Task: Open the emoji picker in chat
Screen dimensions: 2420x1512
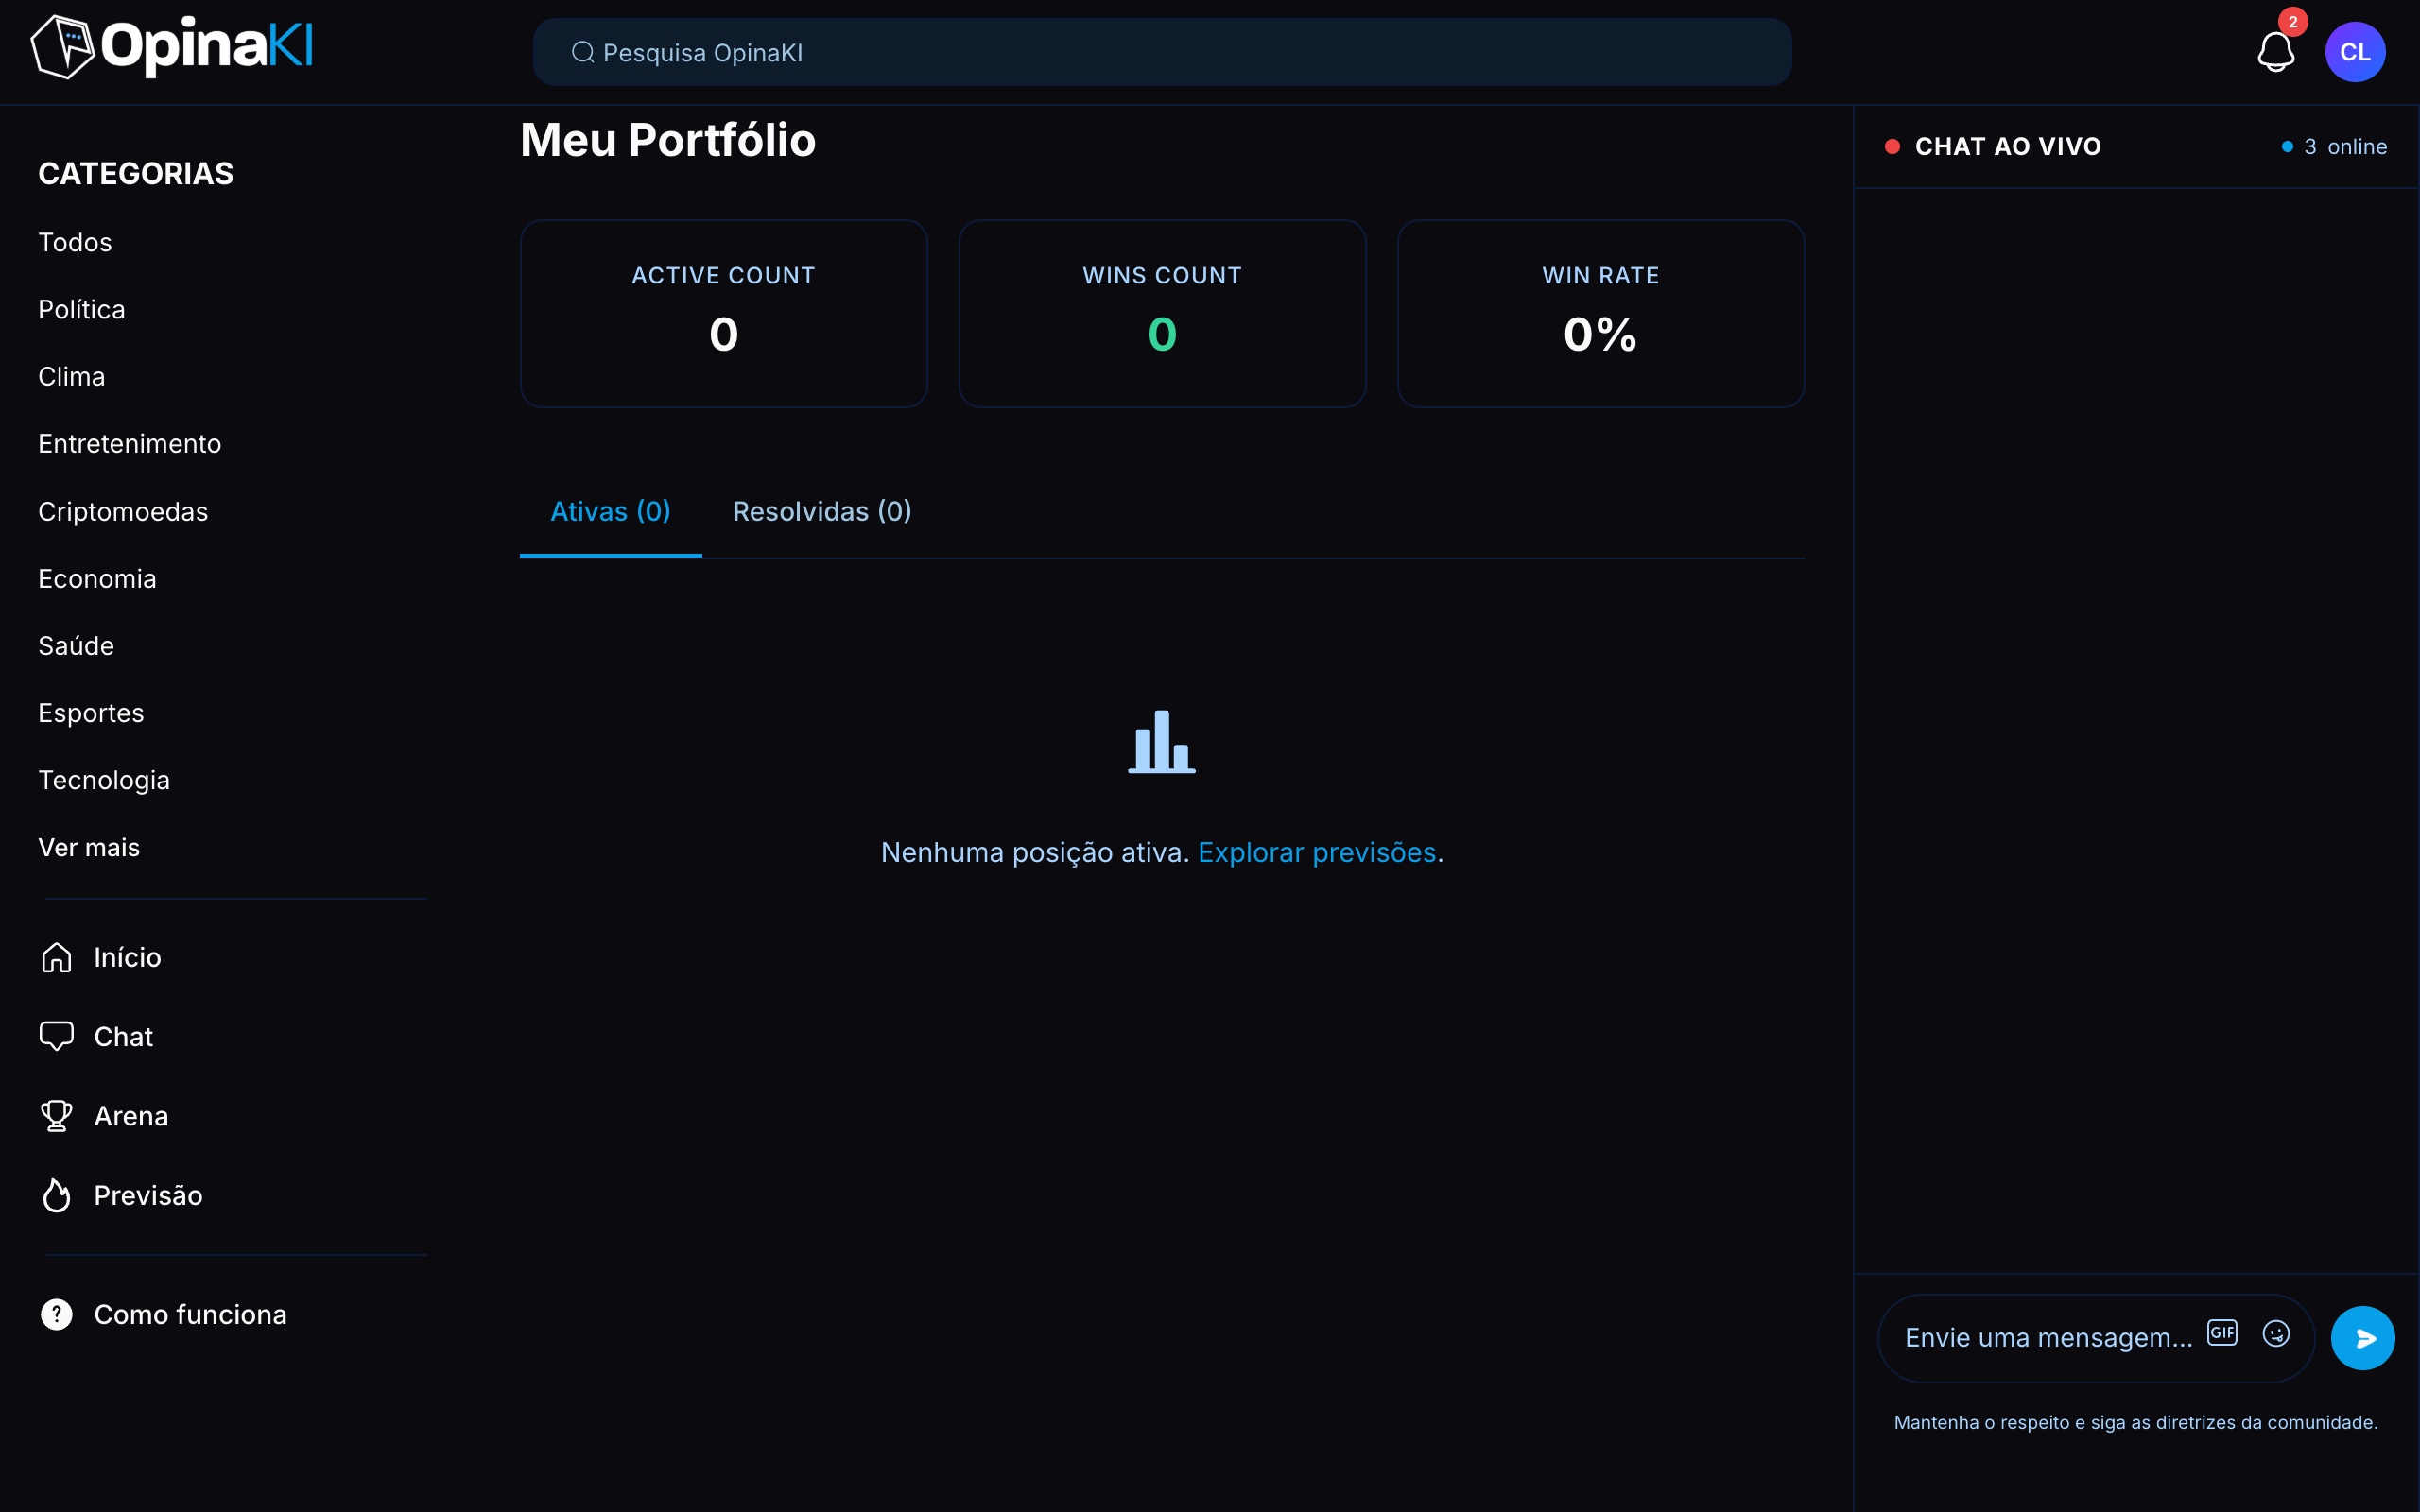Action: (x=2276, y=1334)
